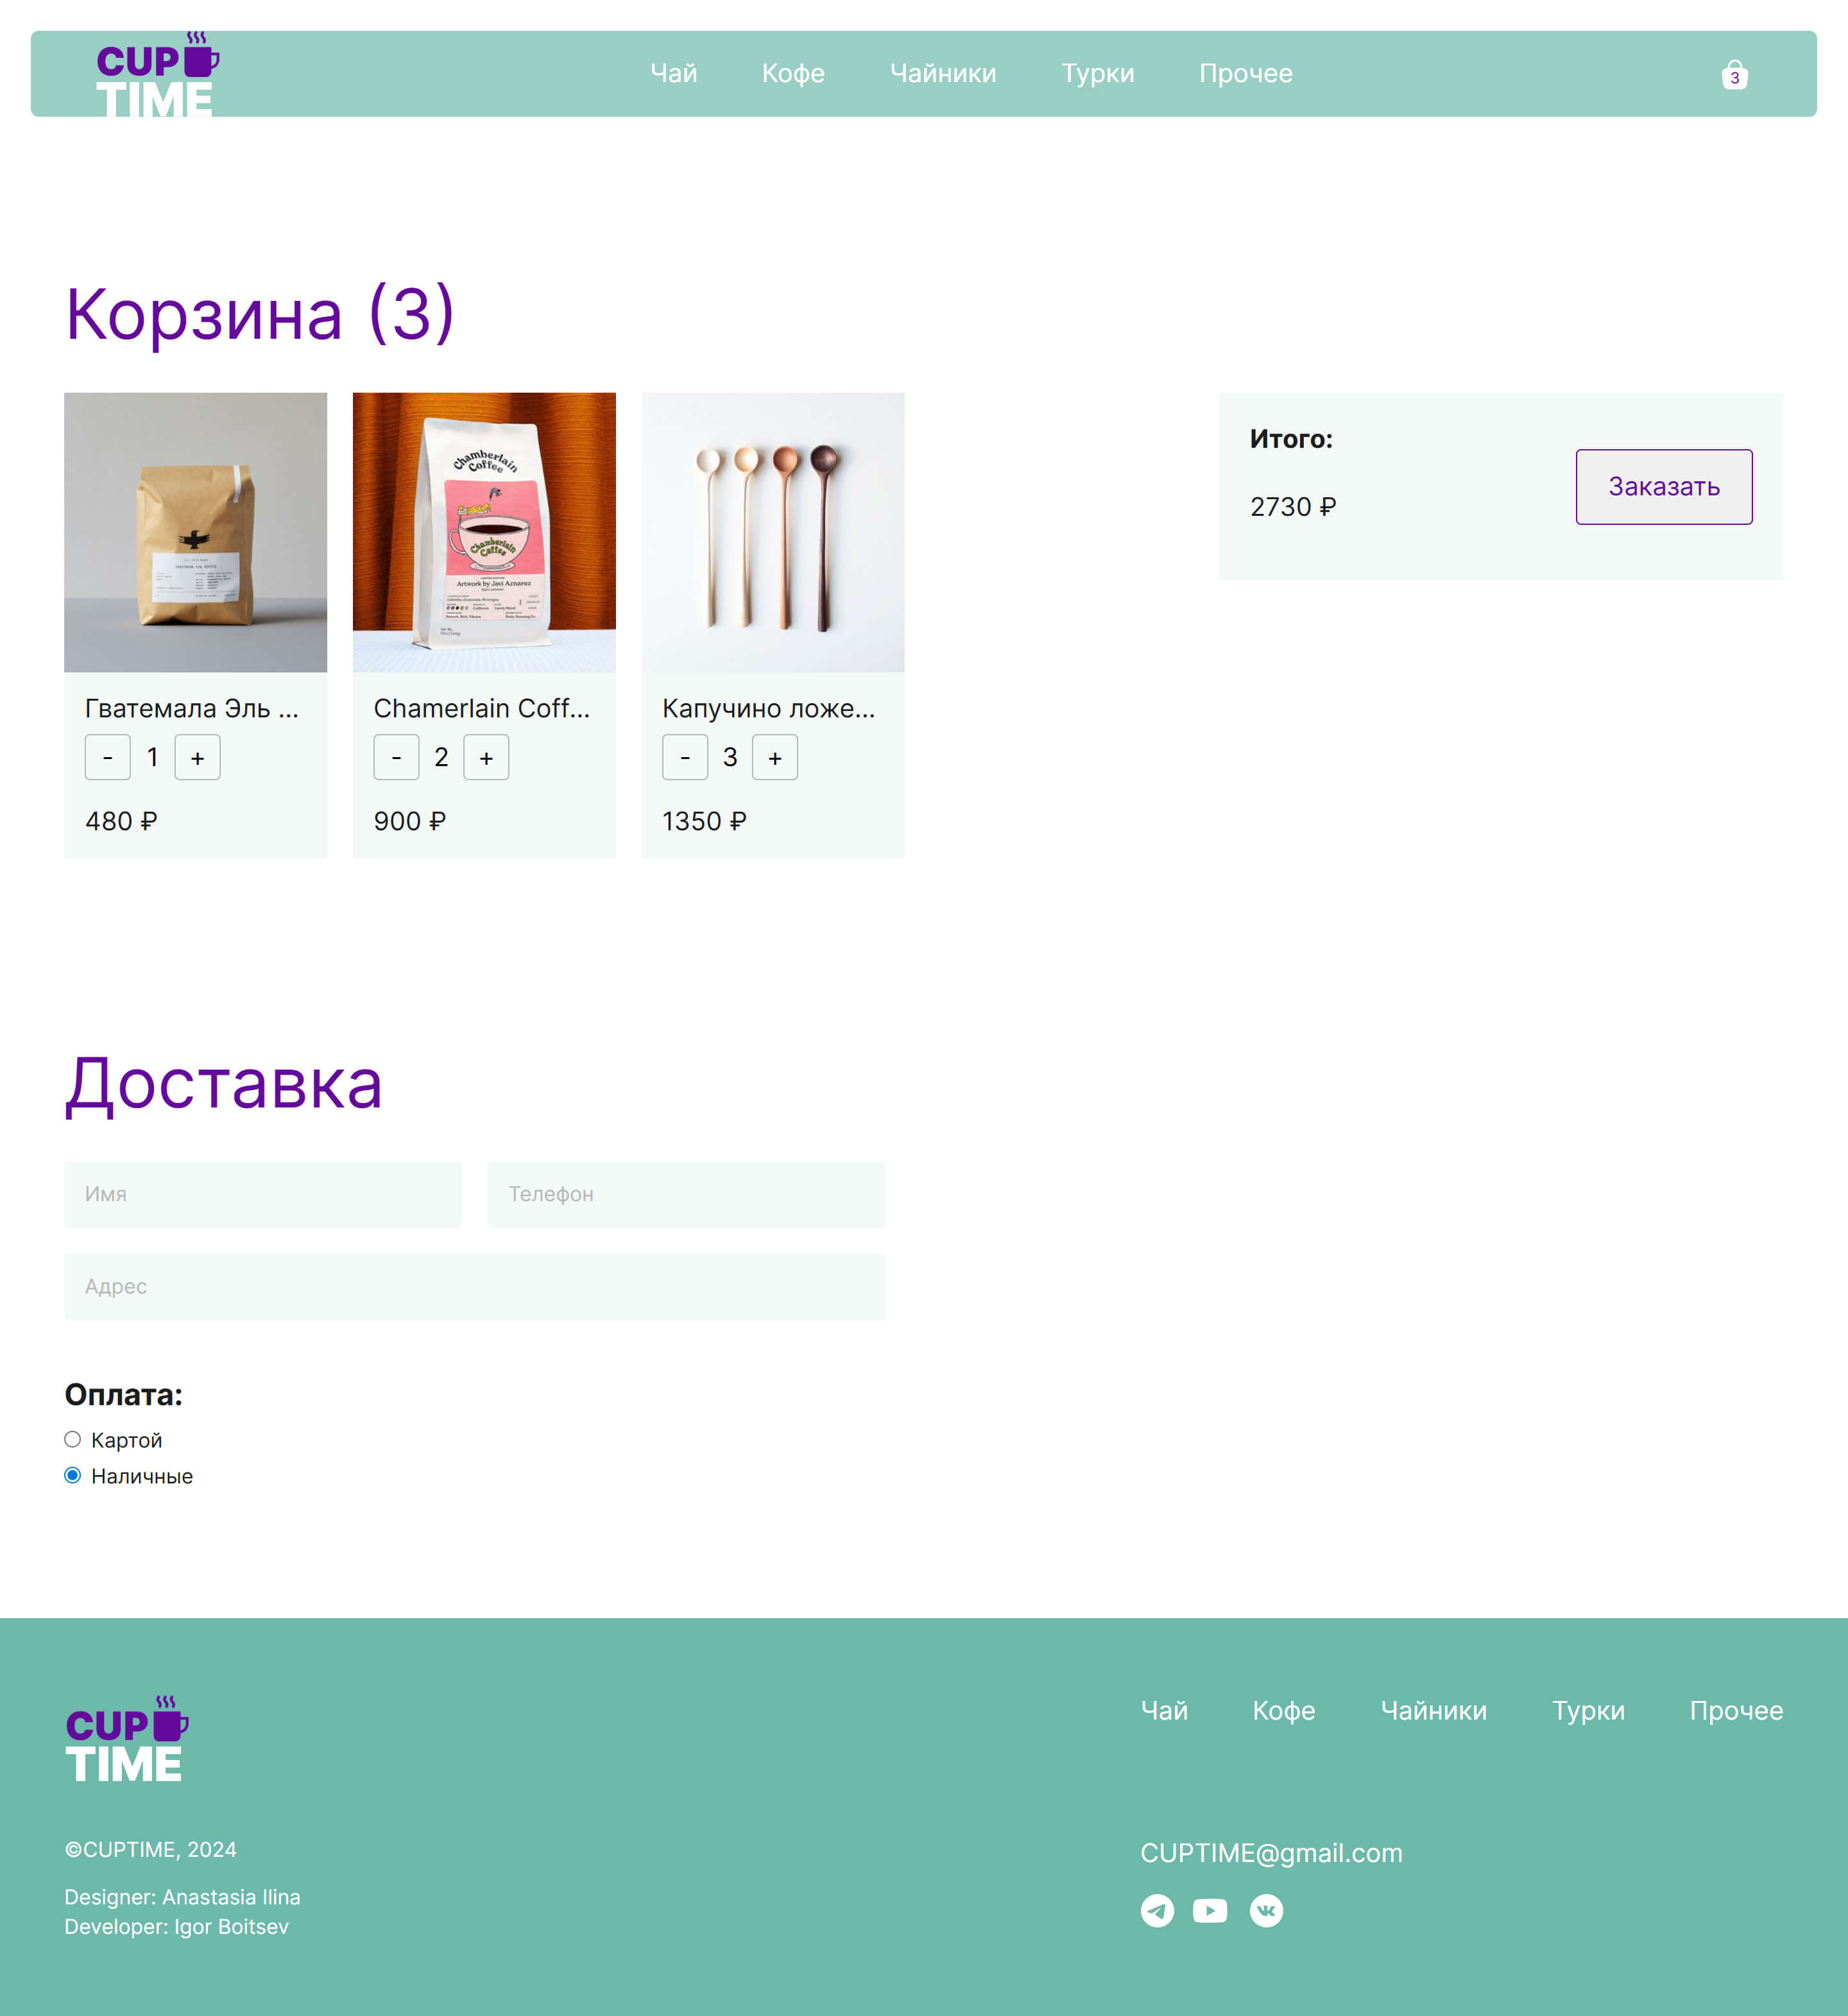Open the VK footer icon
The height and width of the screenshot is (2016, 1848).
coord(1266,1911)
